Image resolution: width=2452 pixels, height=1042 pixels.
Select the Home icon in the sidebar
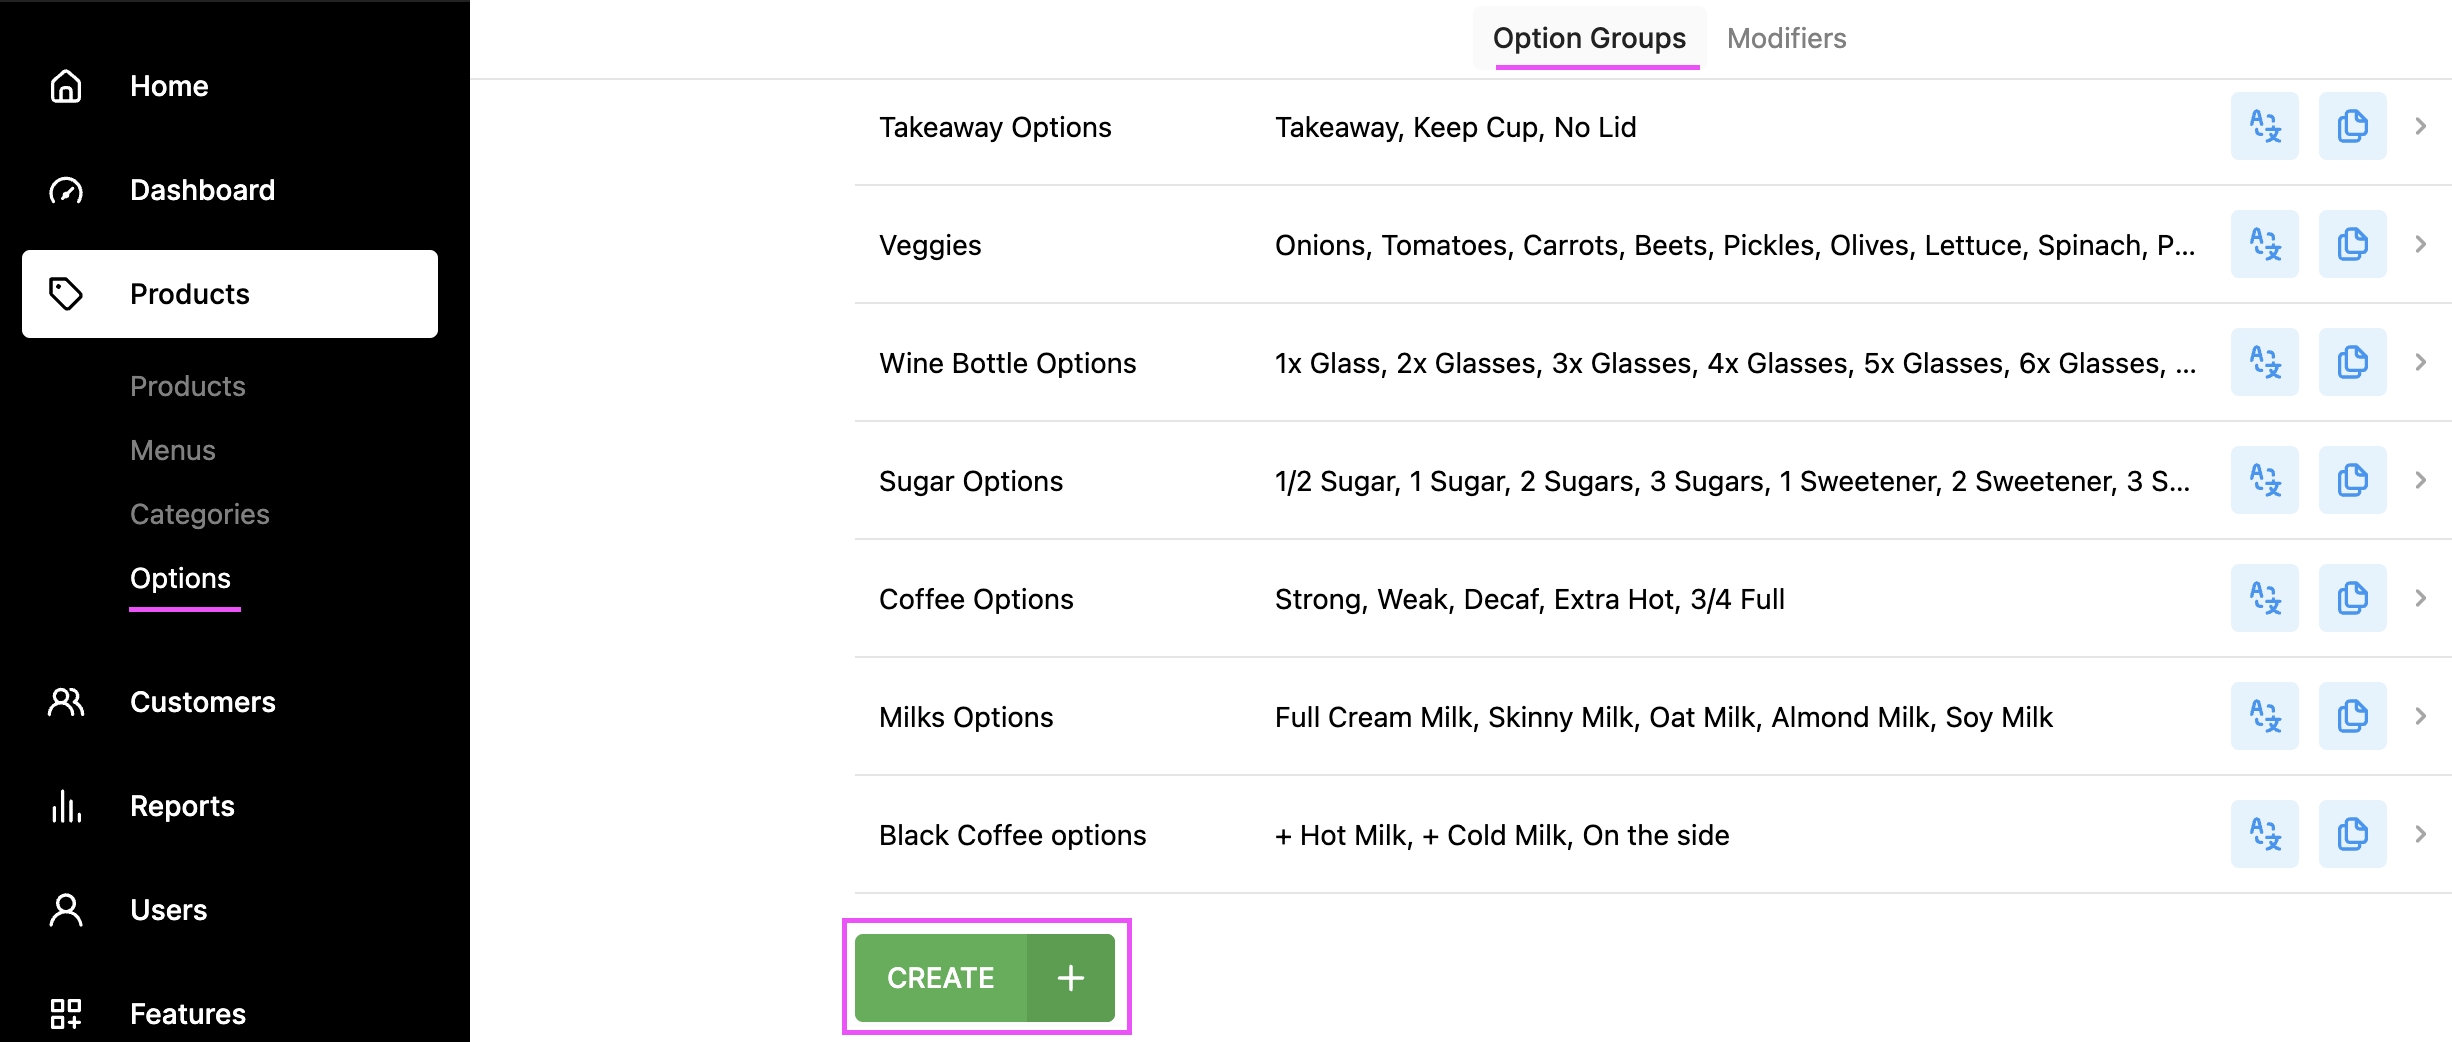[65, 87]
